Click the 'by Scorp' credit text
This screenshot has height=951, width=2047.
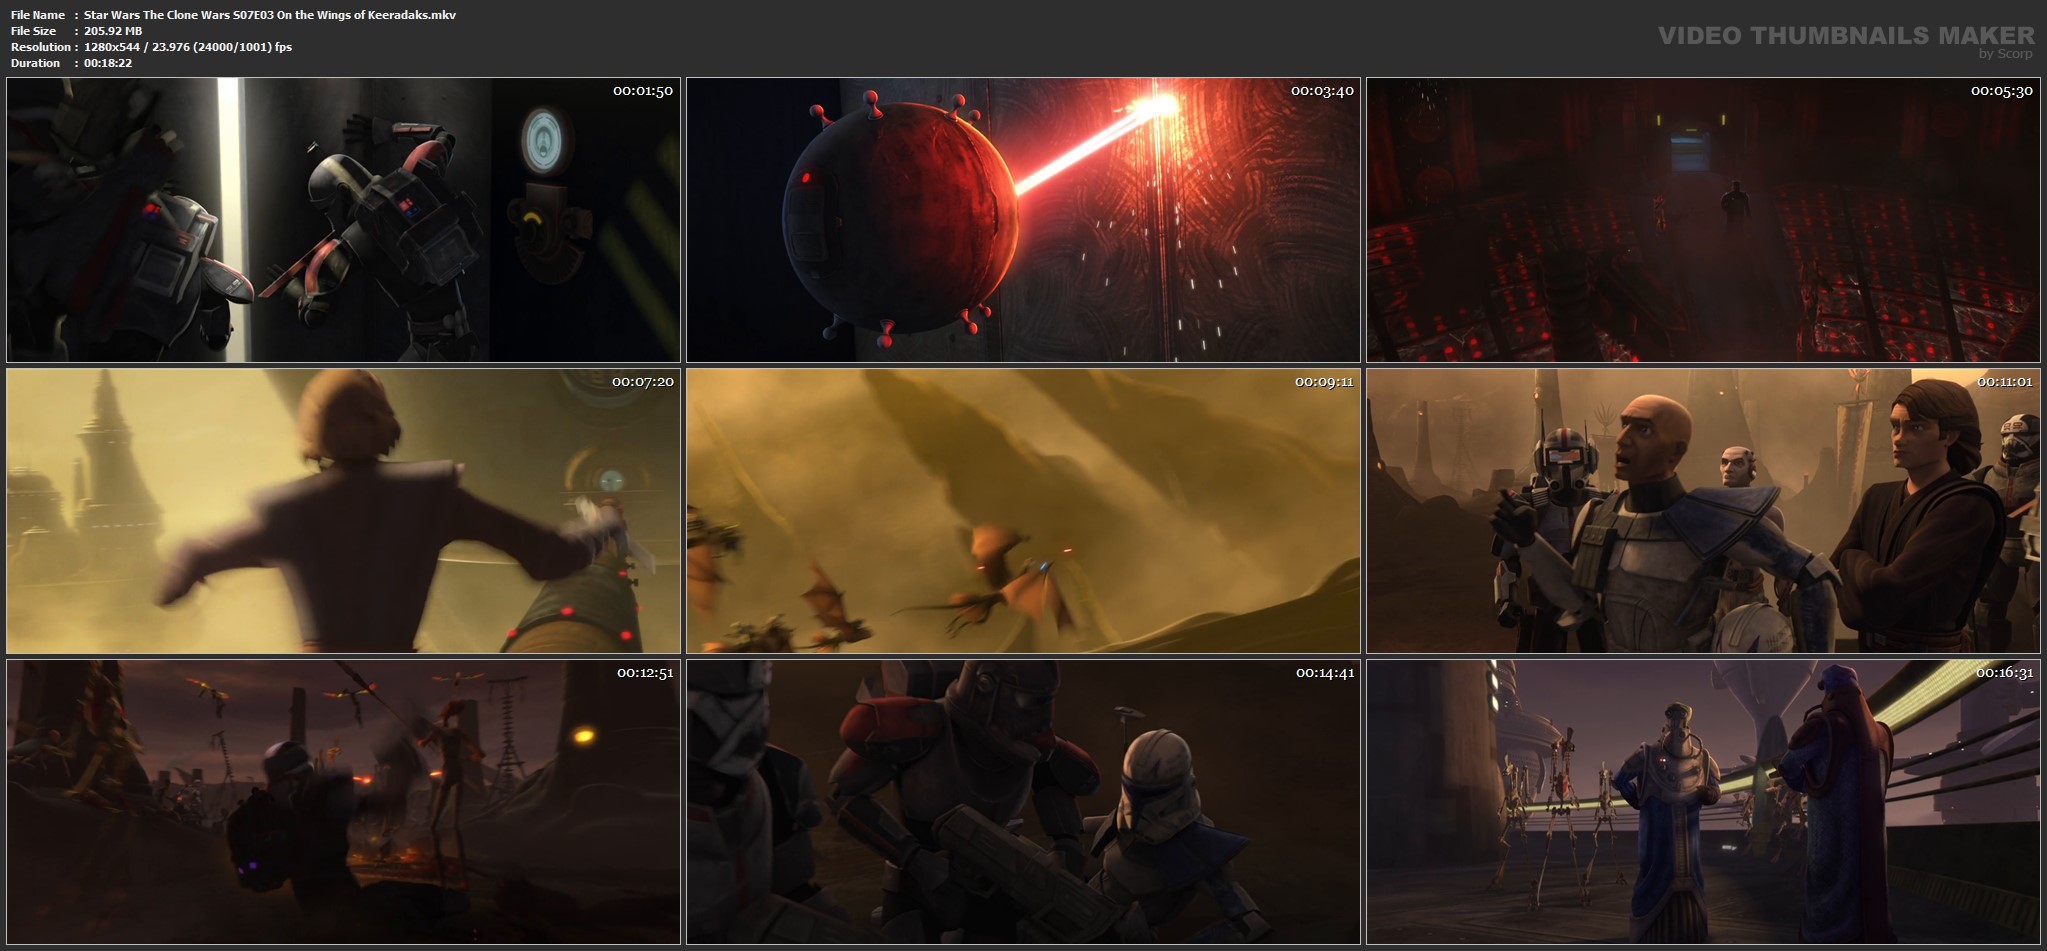(x=2005, y=54)
